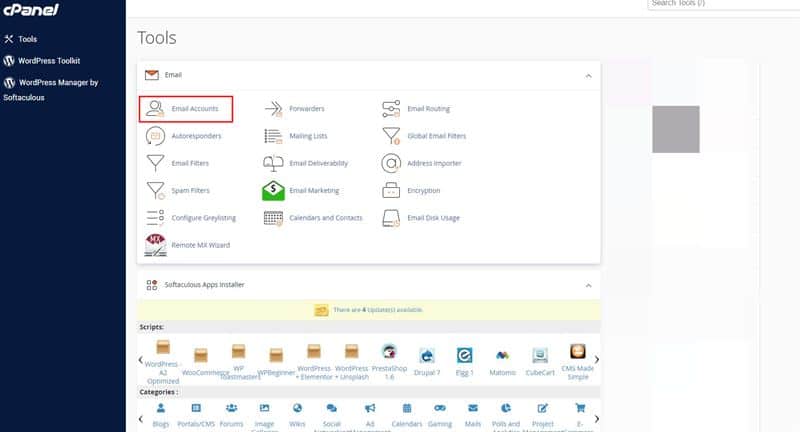Select PrestaShop 1.6 script
The width and height of the screenshot is (800, 432).
point(389,362)
